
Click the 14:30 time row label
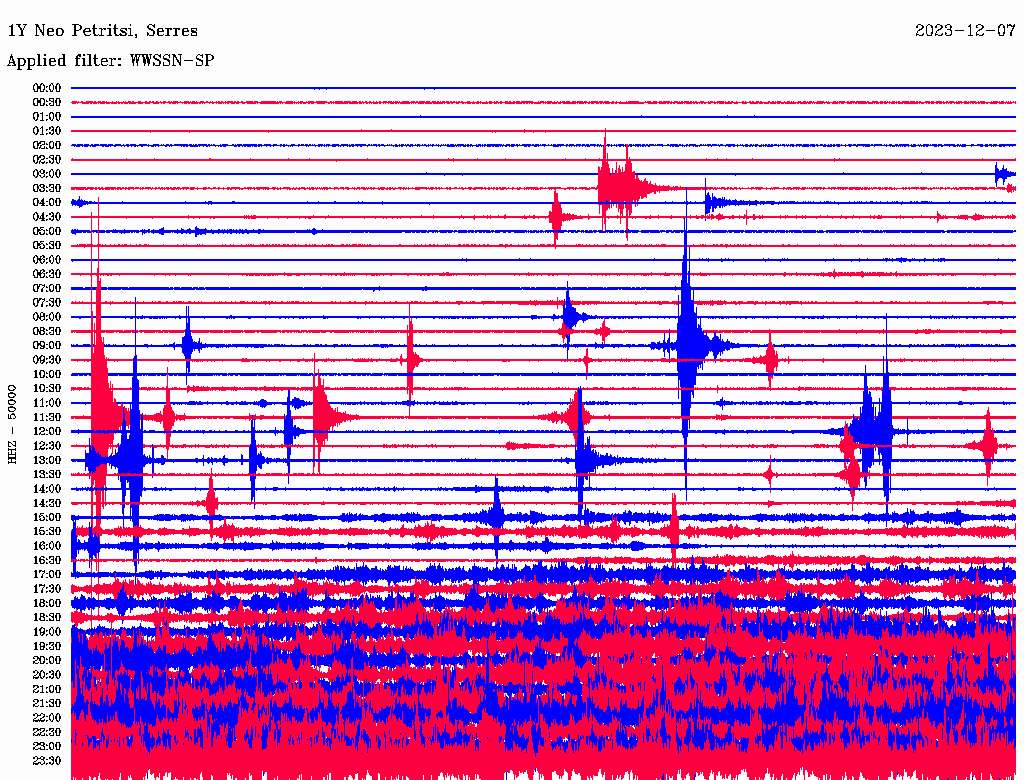47,503
